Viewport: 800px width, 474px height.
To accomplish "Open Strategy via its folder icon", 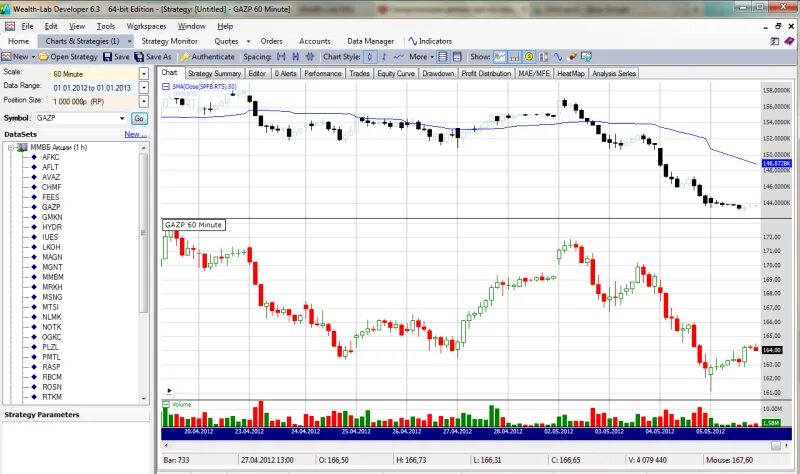I will coord(44,57).
